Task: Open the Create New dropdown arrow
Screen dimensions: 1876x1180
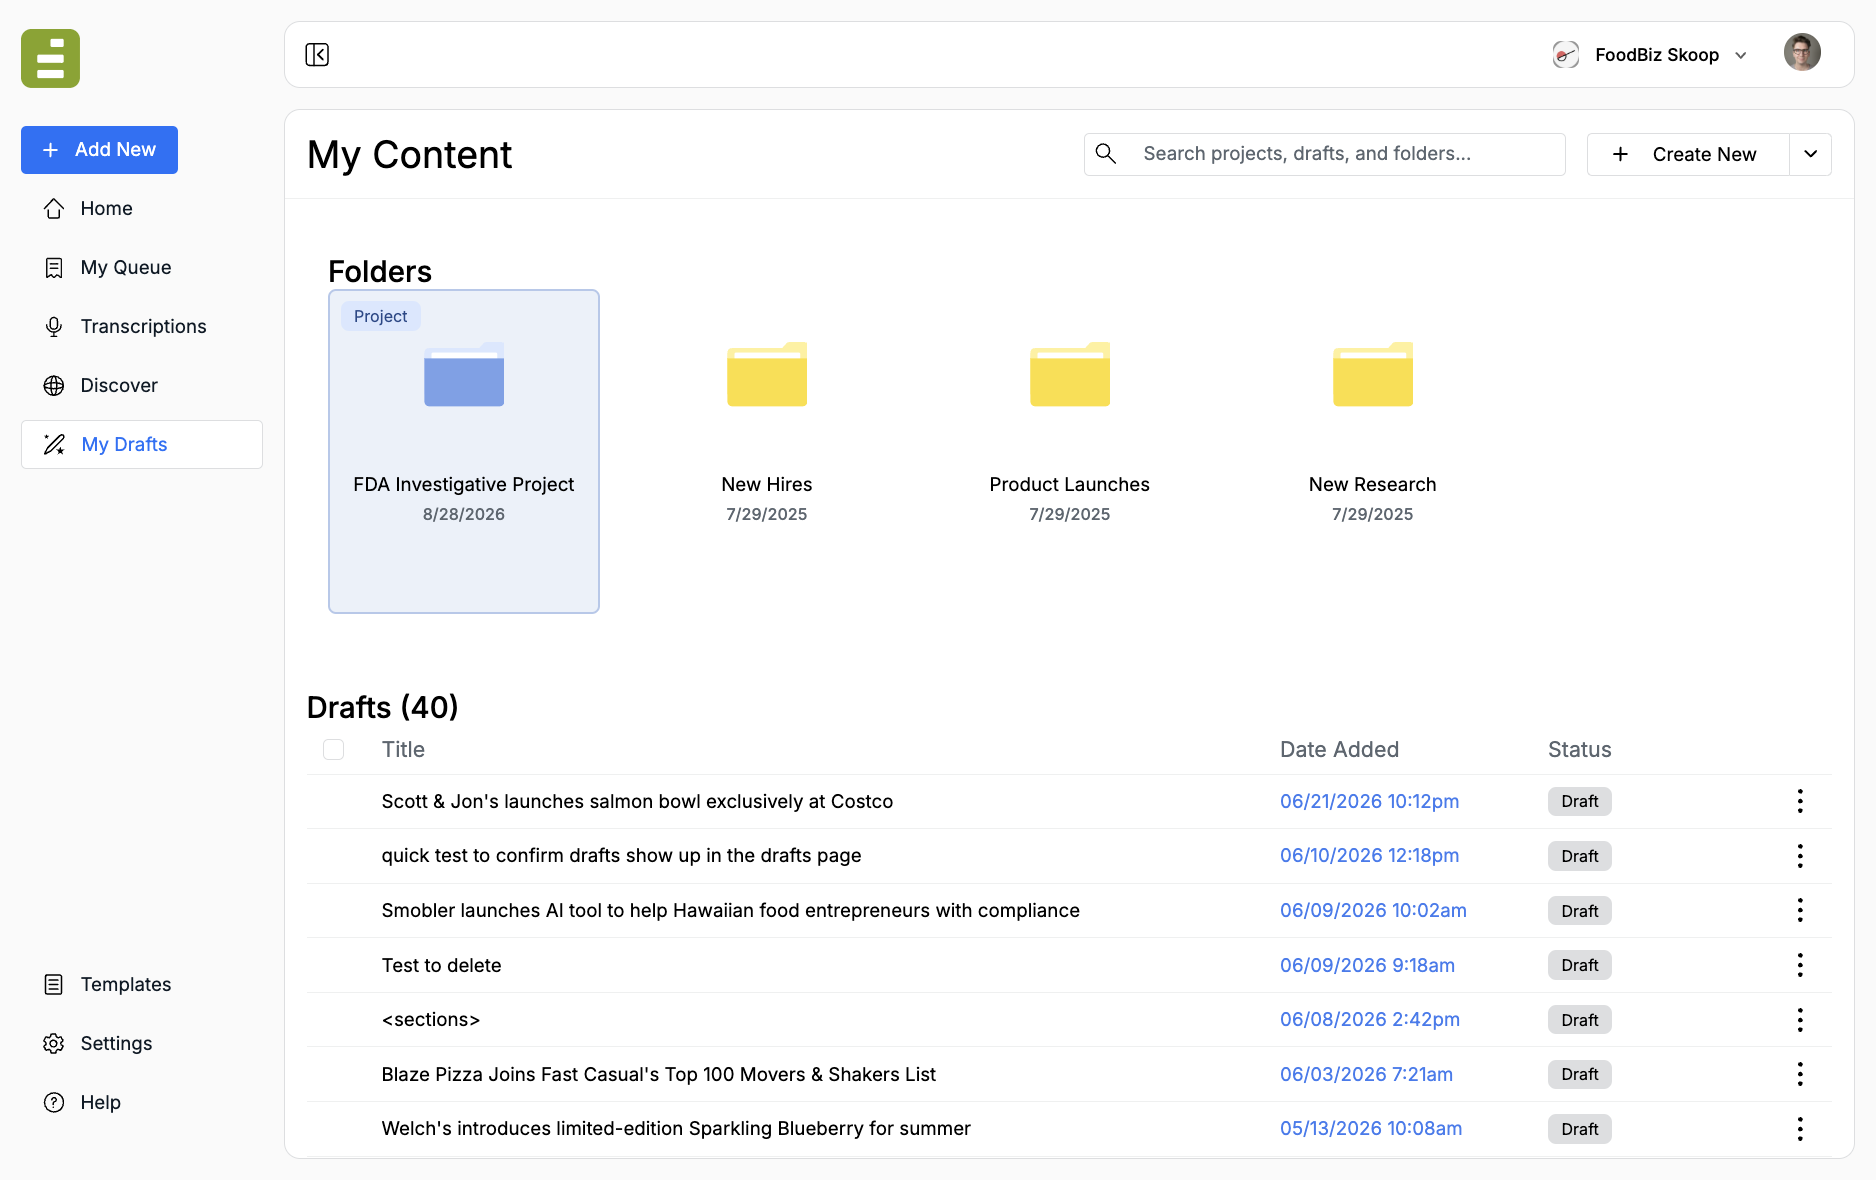Action: click(x=1810, y=154)
